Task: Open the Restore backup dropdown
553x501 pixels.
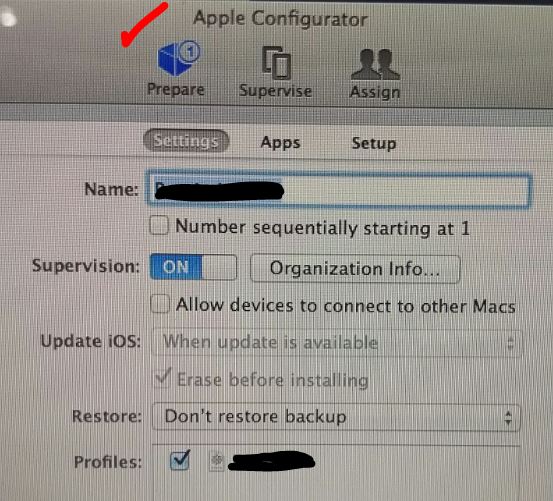Action: pos(336,417)
